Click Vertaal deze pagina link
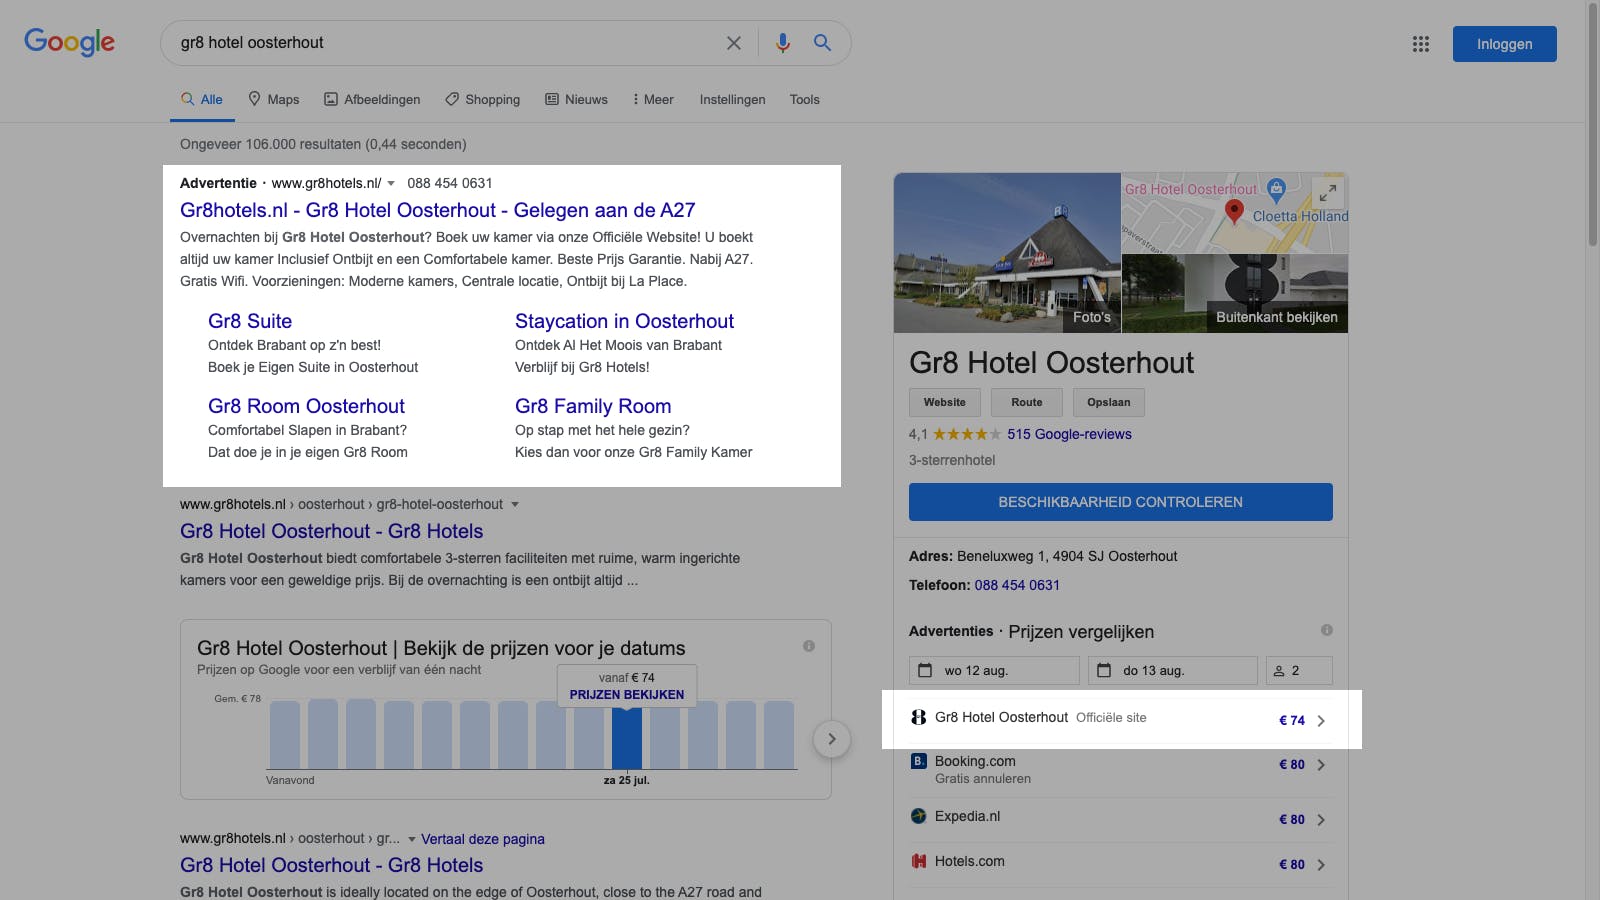Viewport: 1600px width, 900px height. coord(483,839)
